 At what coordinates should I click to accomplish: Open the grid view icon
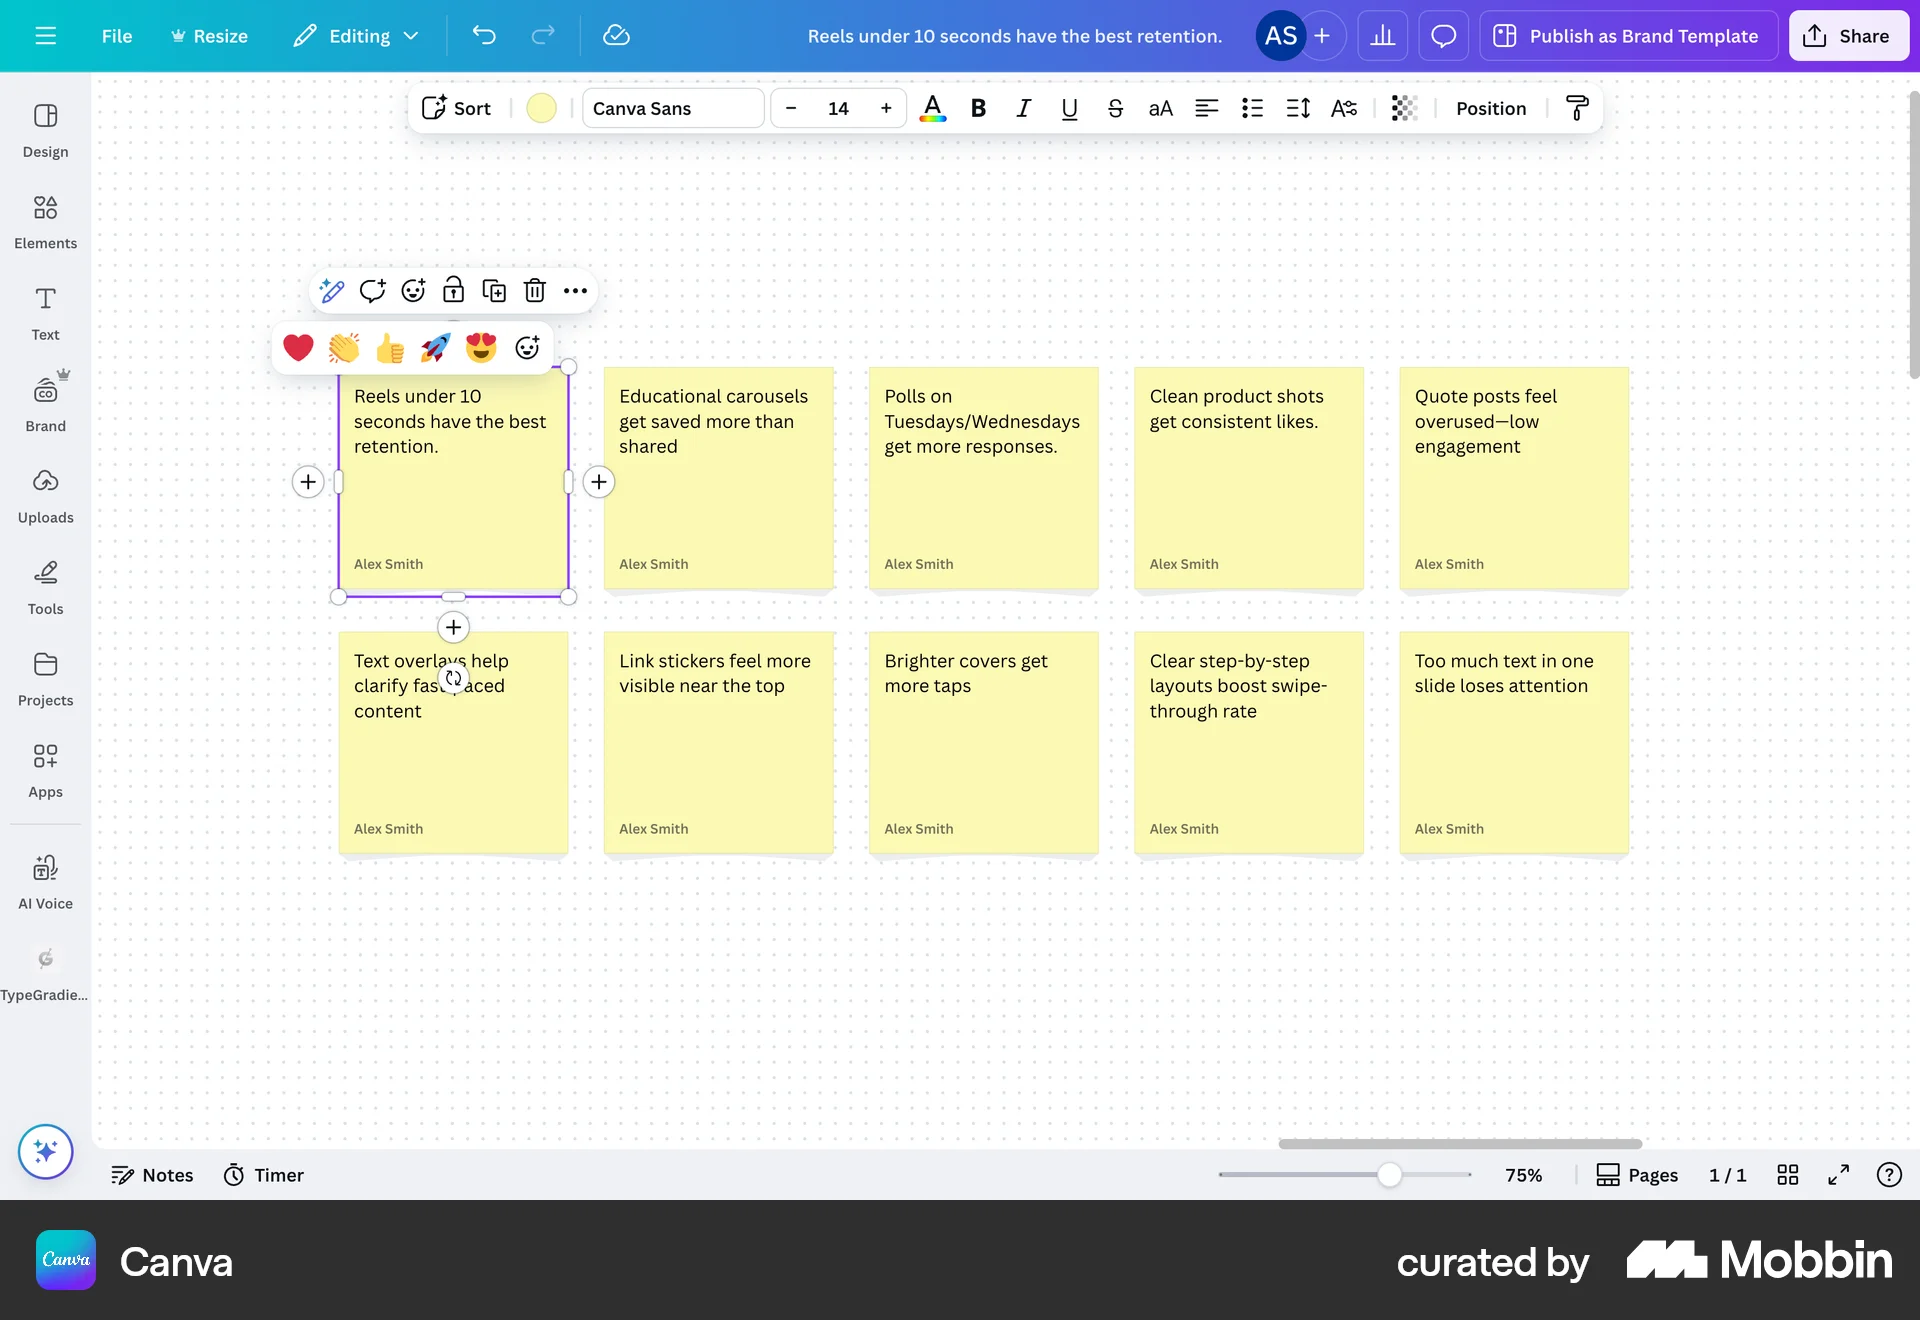click(x=1788, y=1175)
